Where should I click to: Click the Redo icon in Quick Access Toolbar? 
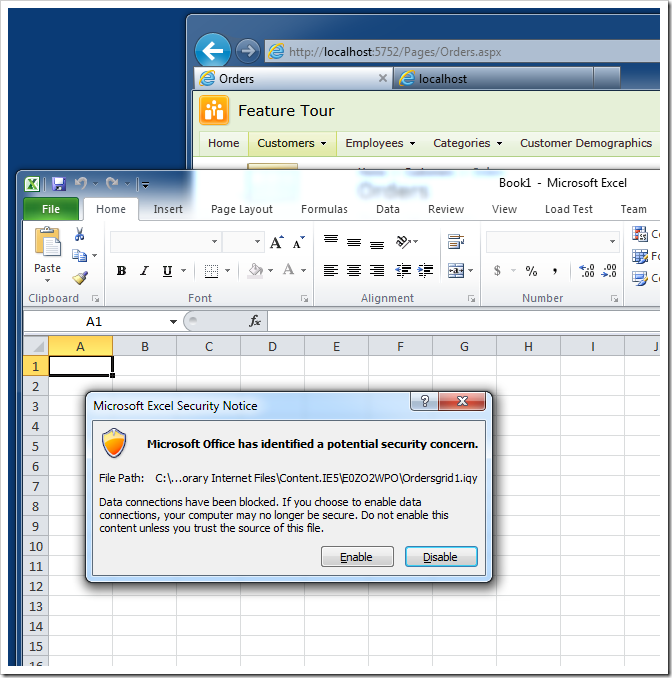point(112,184)
